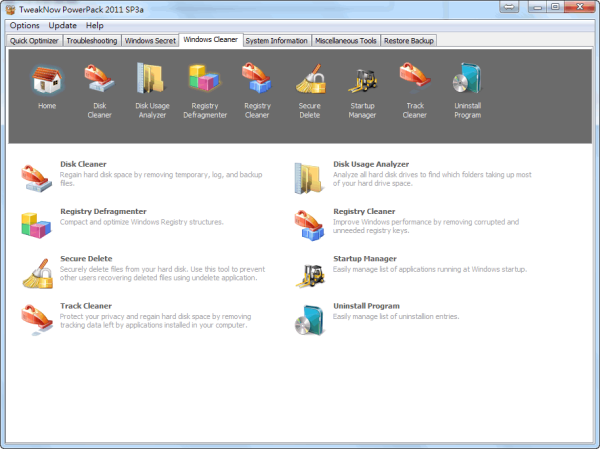Open Registry Cleaner from the icon toolbar
This screenshot has width=600, height=449.
click(x=257, y=80)
